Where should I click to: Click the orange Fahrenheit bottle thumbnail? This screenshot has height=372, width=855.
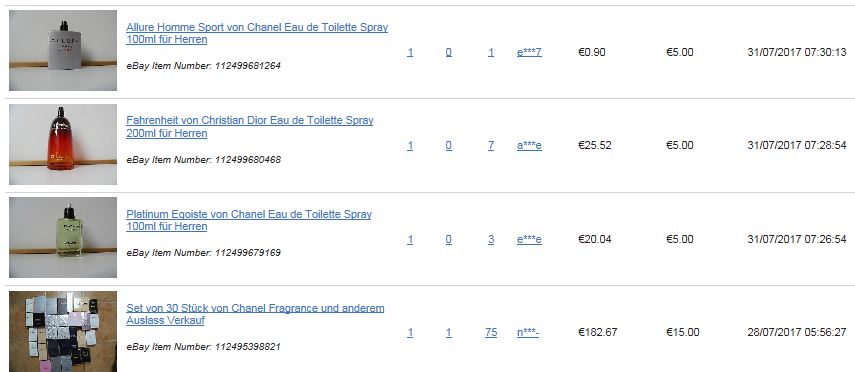[x=63, y=145]
